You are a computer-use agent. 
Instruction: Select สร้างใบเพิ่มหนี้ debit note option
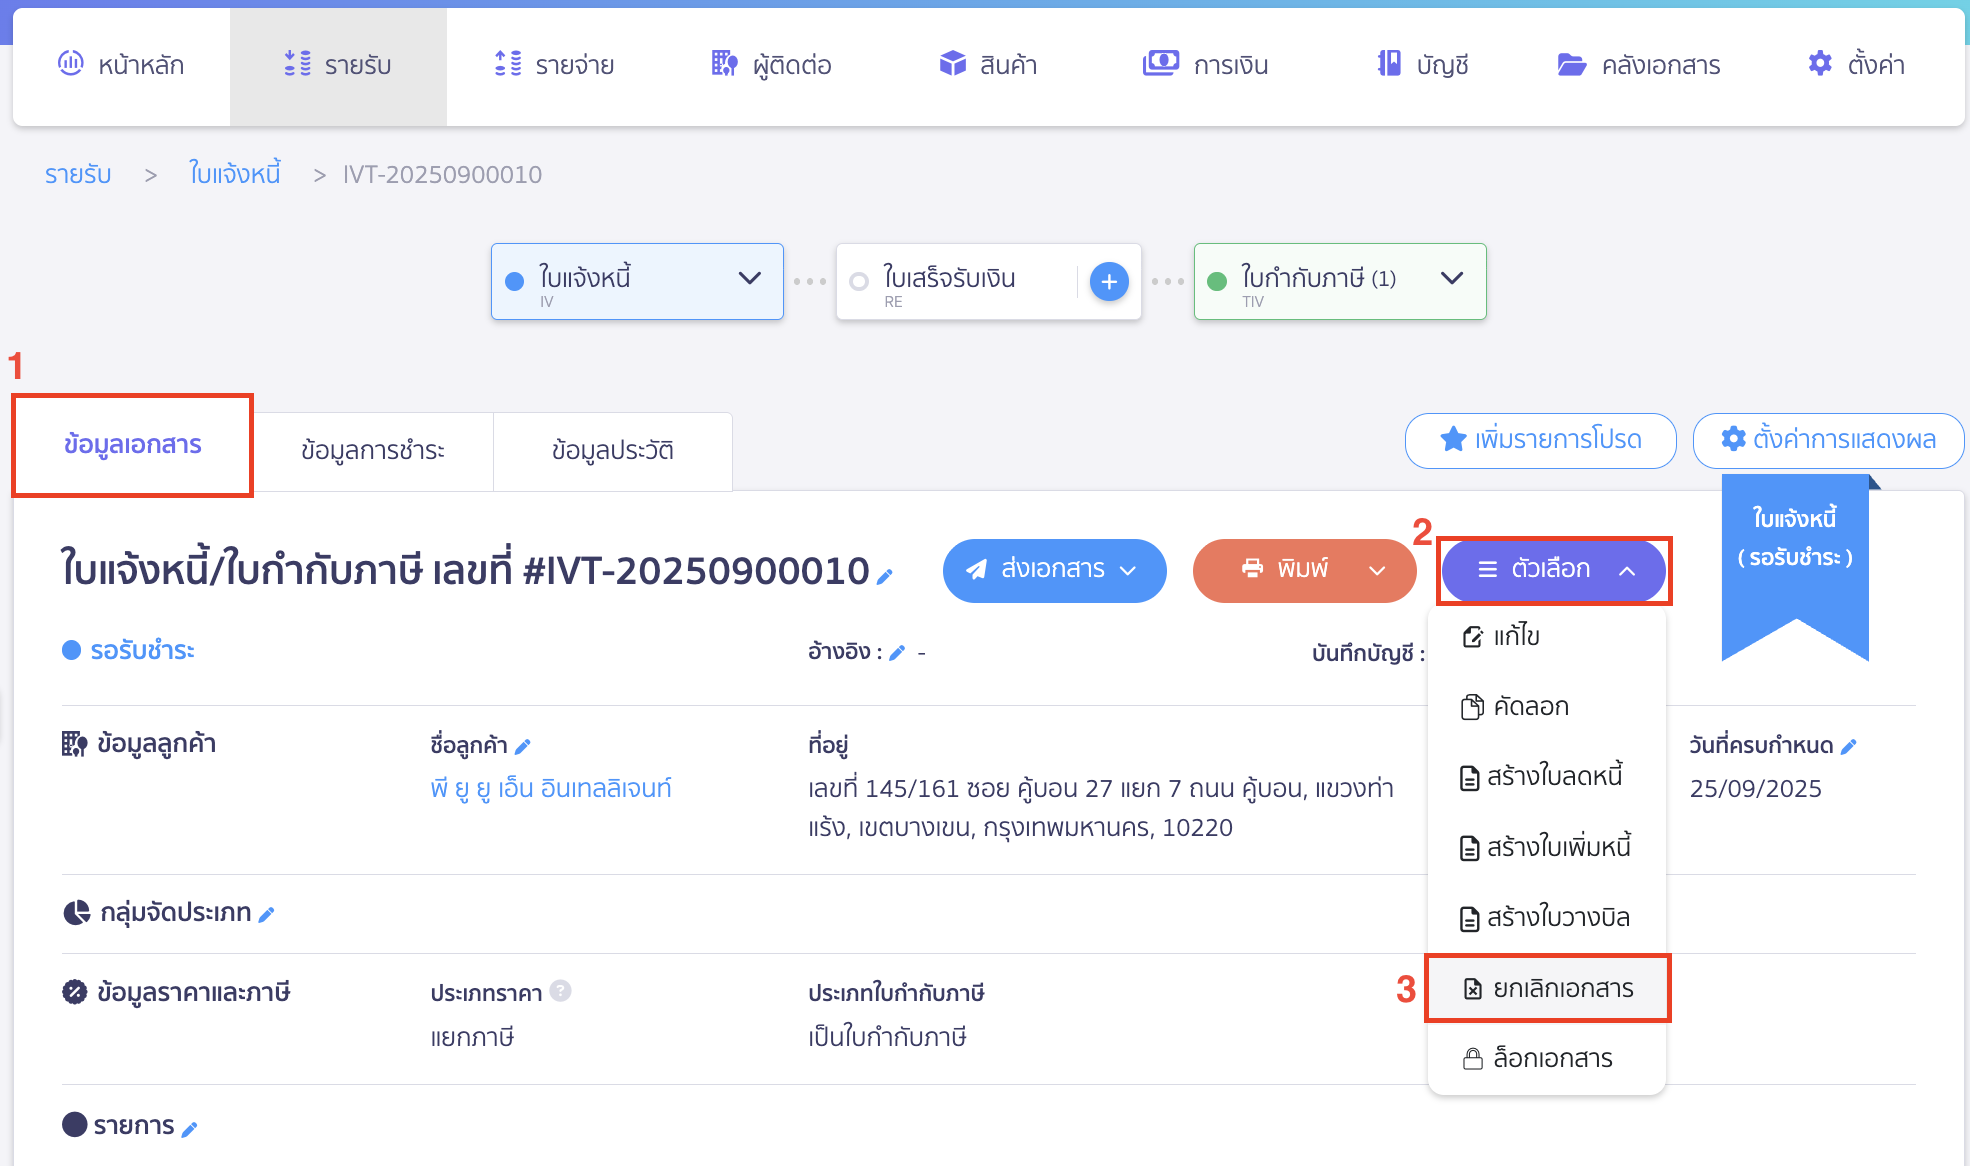pos(1546,848)
